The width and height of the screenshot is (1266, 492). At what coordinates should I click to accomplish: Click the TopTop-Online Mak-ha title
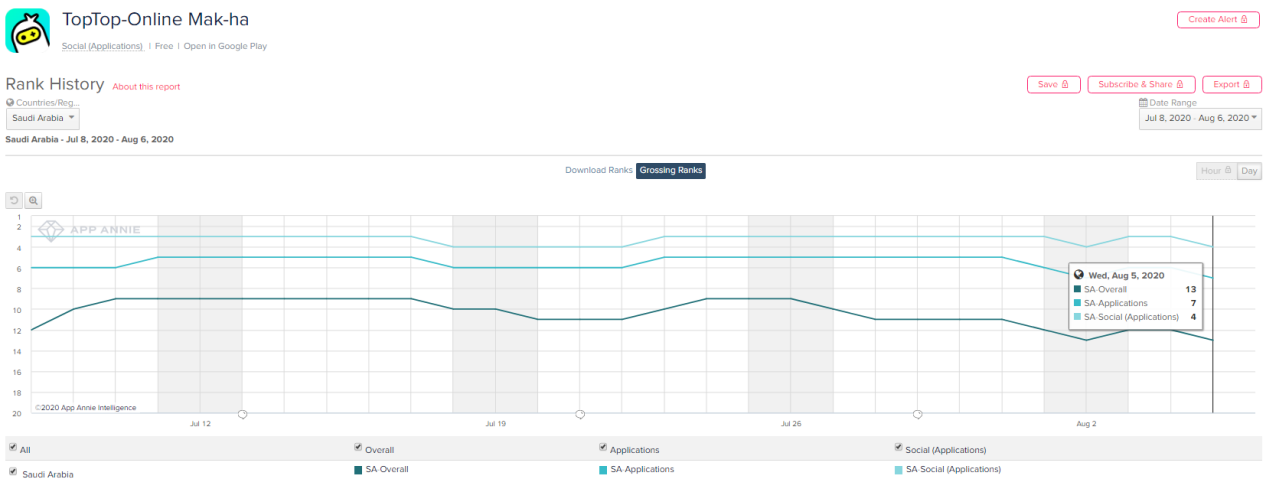click(155, 19)
